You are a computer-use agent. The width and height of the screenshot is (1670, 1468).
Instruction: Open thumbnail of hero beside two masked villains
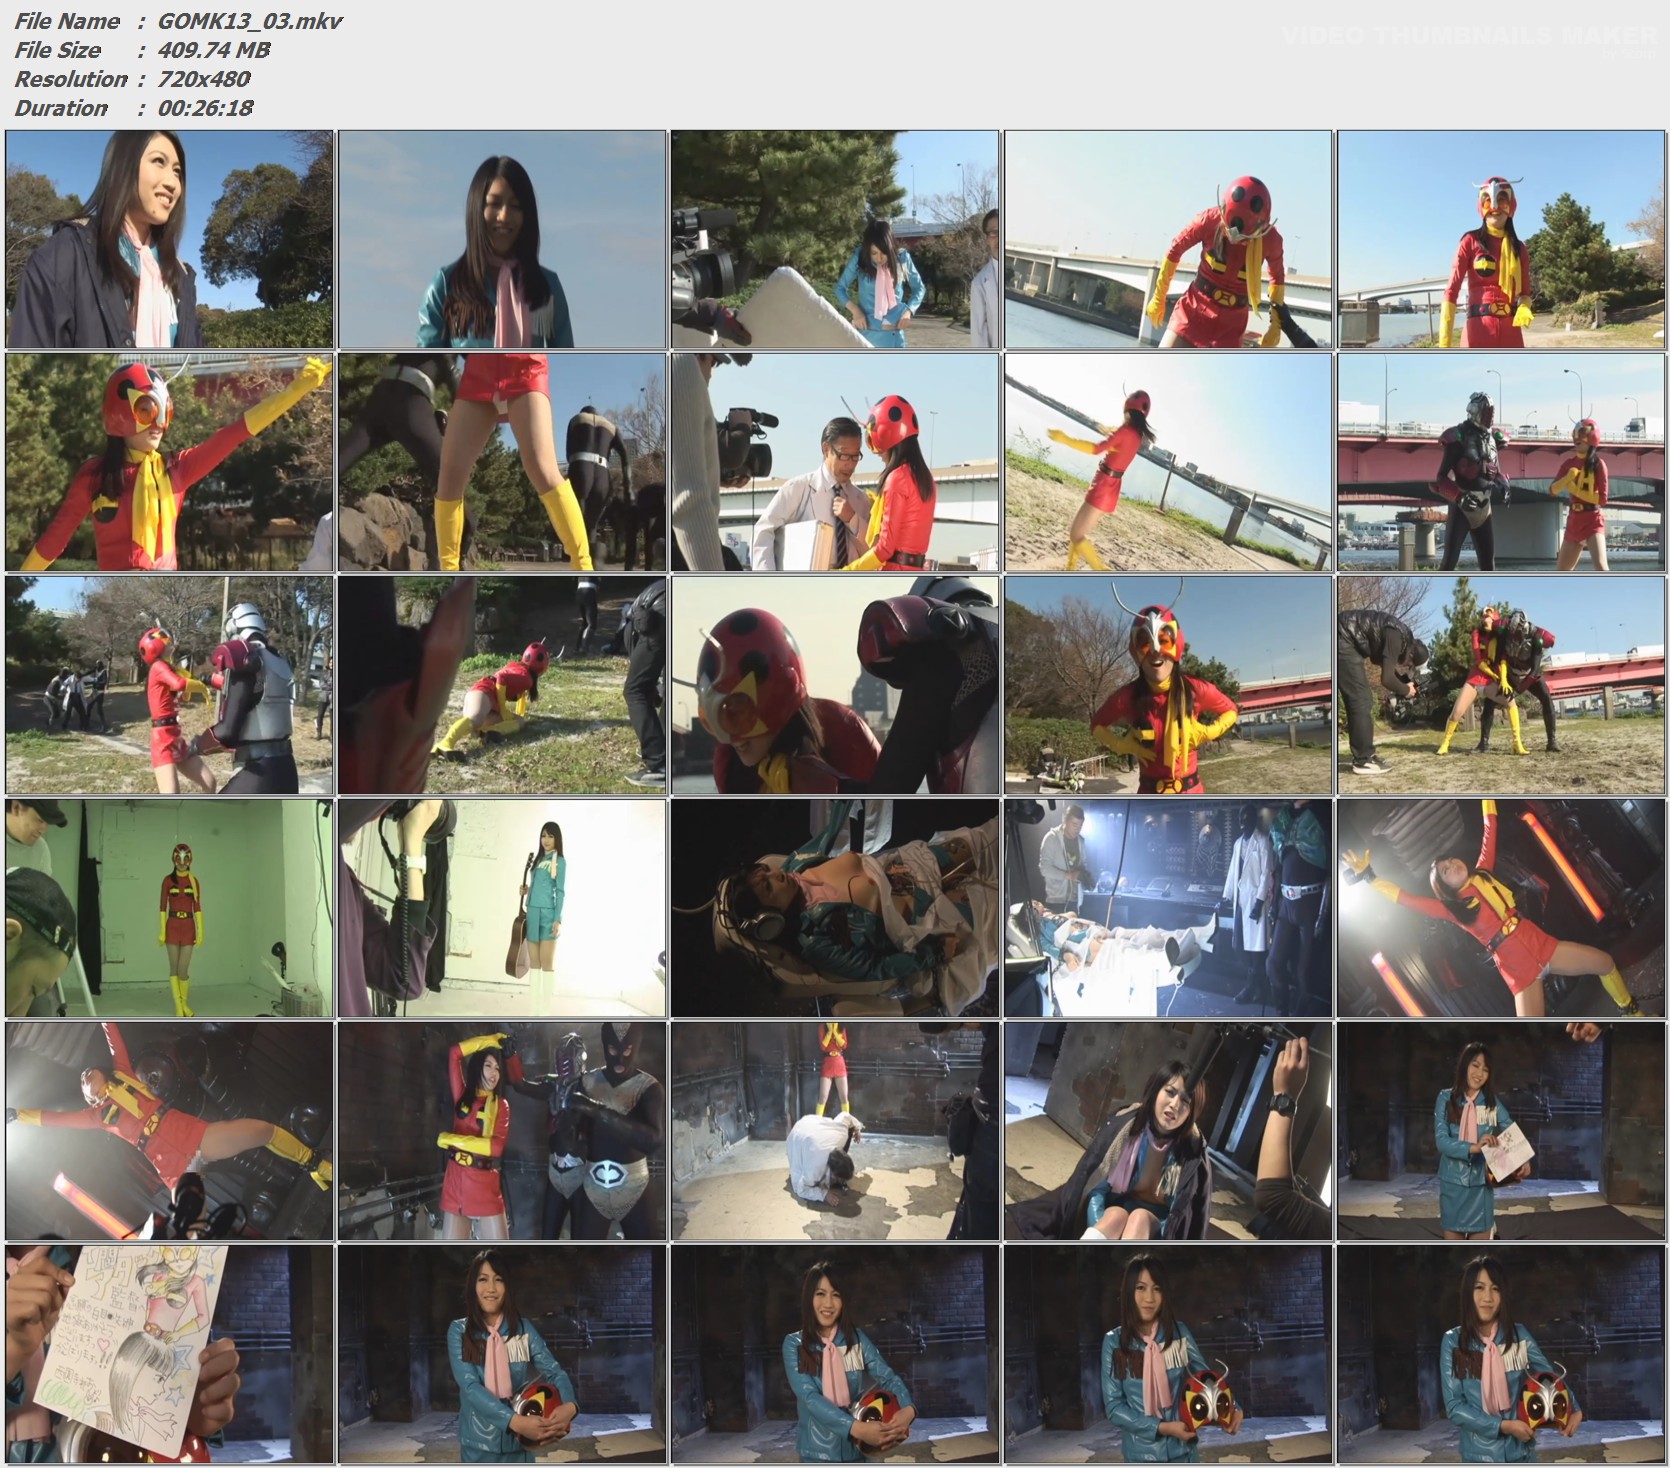point(502,1131)
